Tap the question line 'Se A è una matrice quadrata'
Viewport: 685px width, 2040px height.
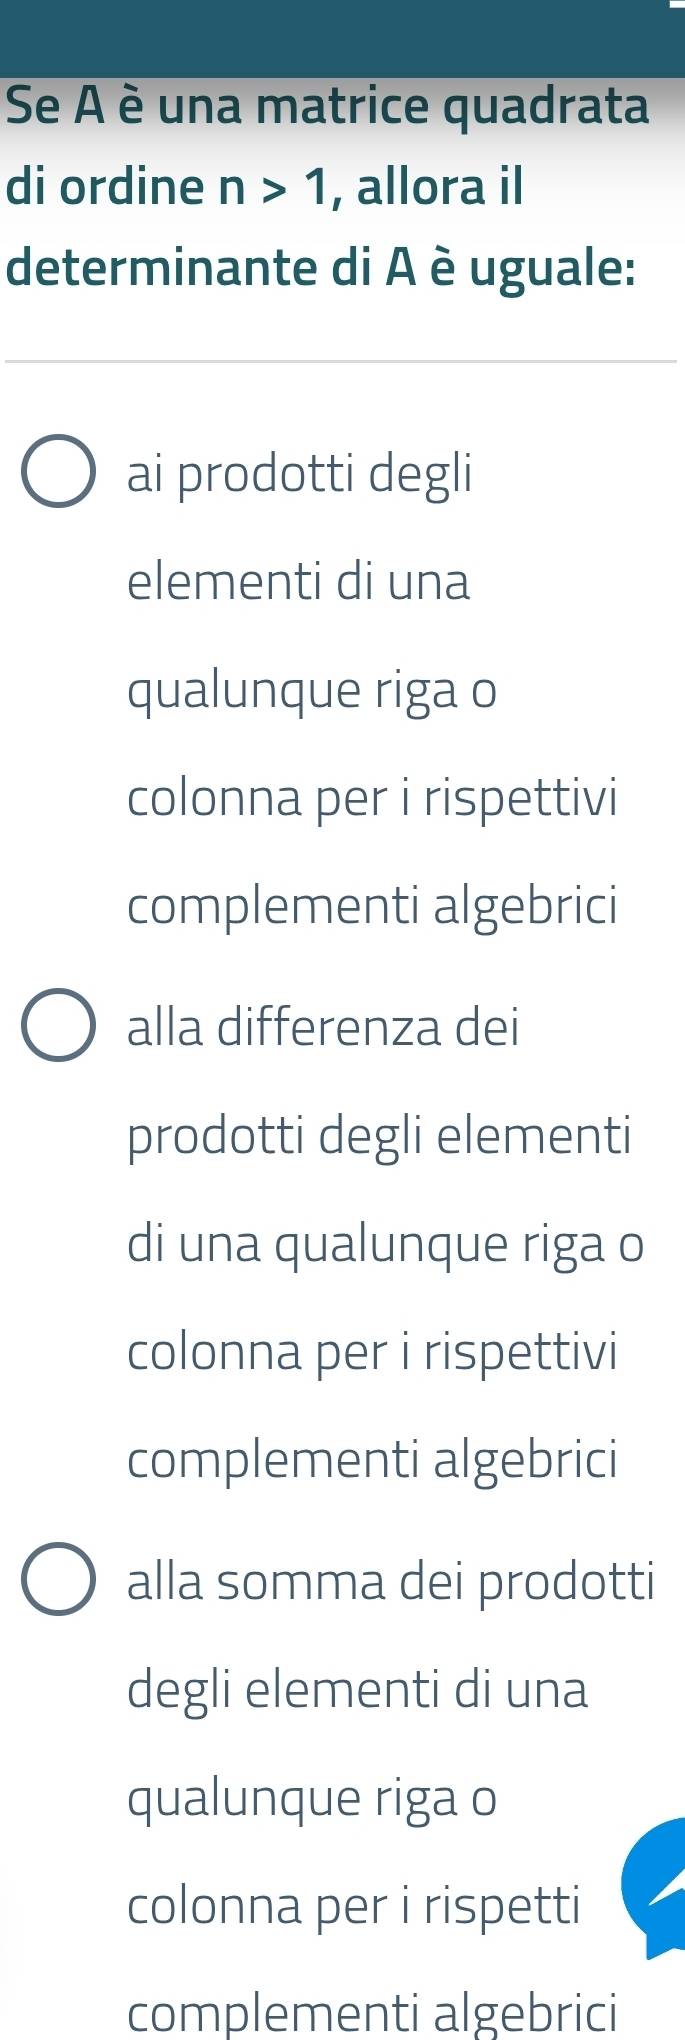pyautogui.click(x=327, y=106)
